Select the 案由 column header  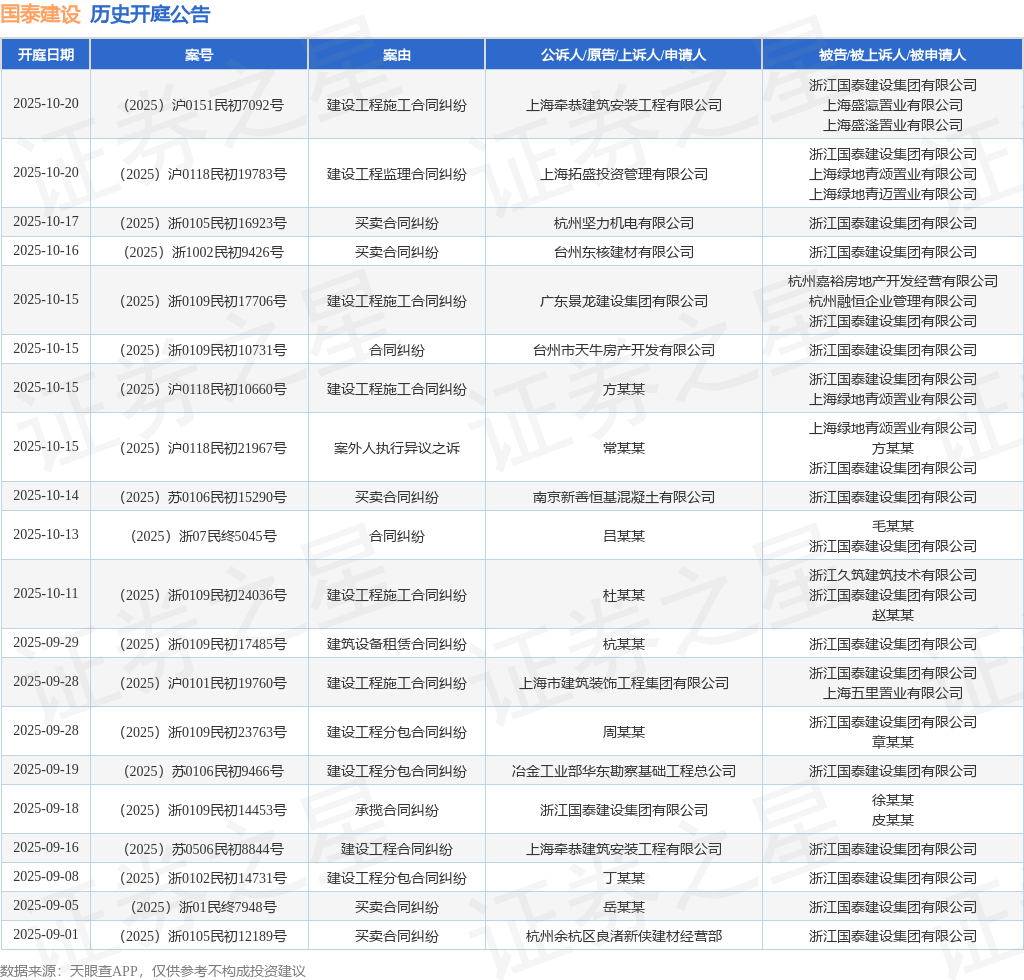[x=396, y=55]
